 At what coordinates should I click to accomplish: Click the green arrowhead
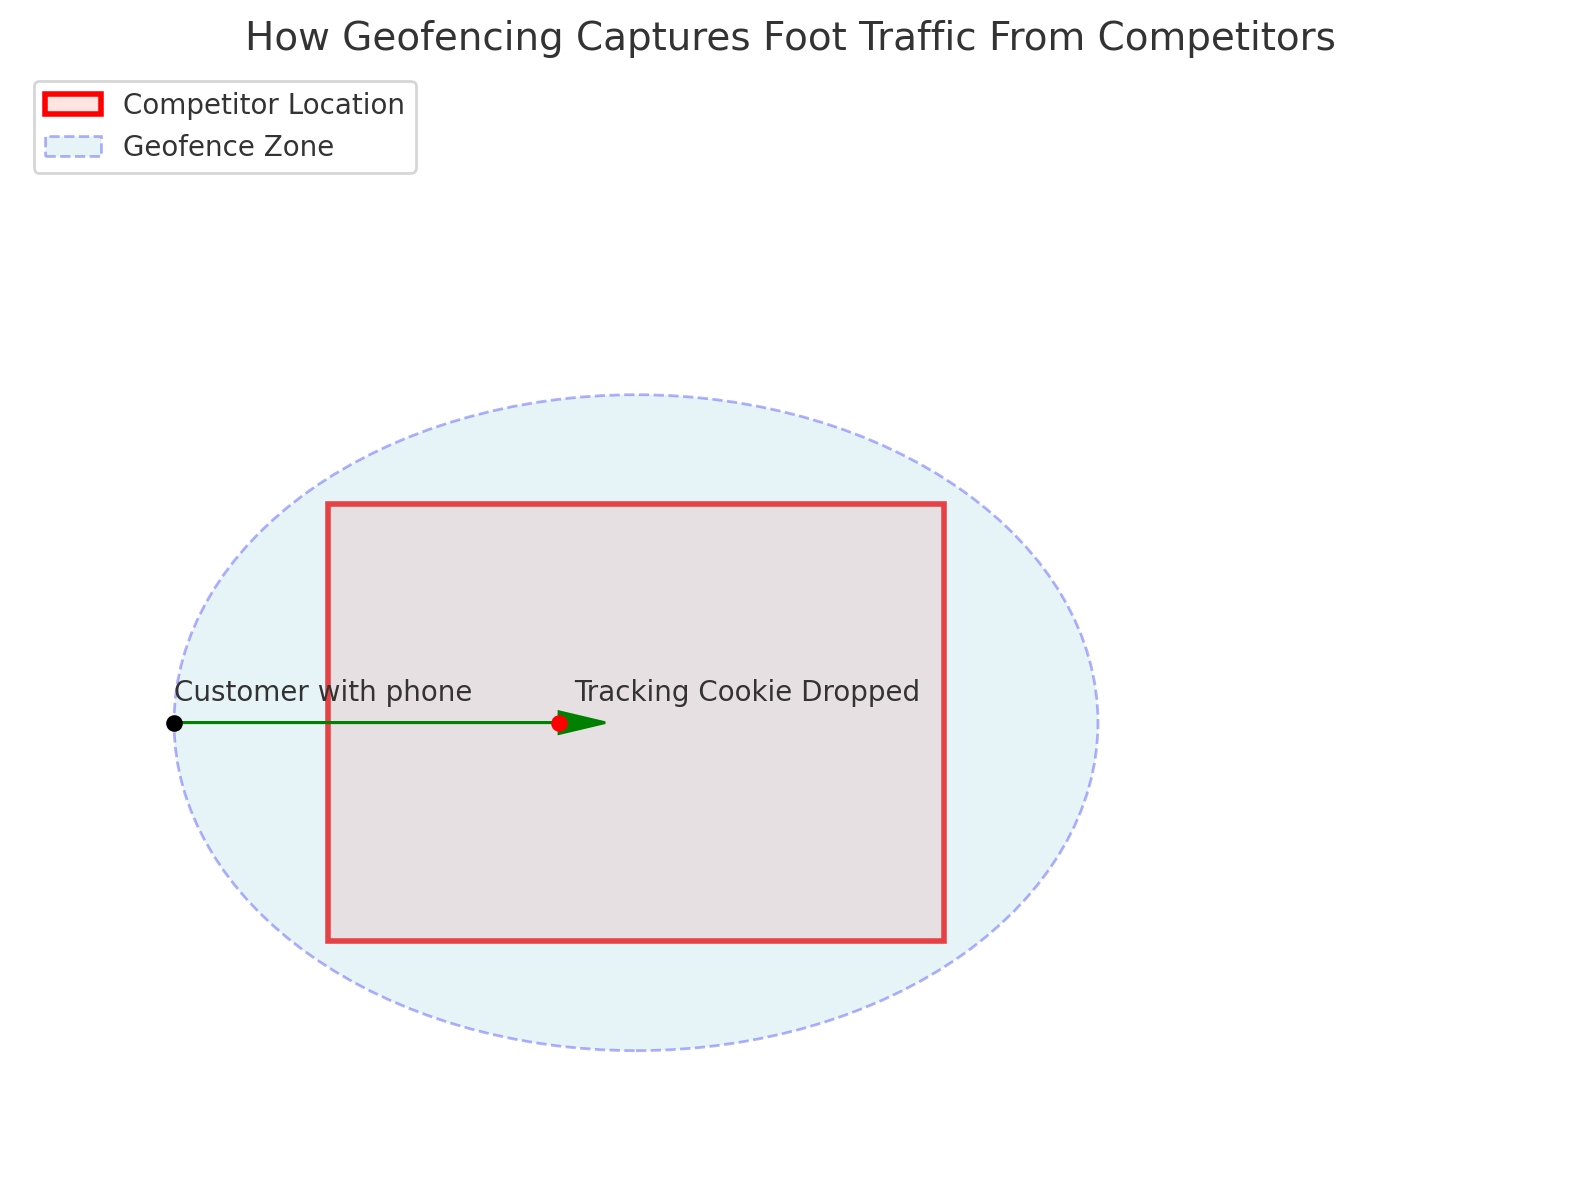584,722
